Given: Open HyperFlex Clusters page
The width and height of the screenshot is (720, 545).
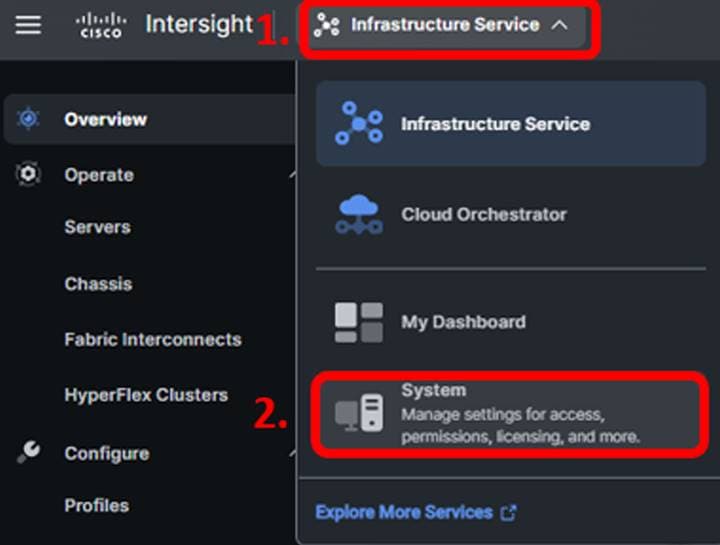Looking at the screenshot, I should coord(146,395).
